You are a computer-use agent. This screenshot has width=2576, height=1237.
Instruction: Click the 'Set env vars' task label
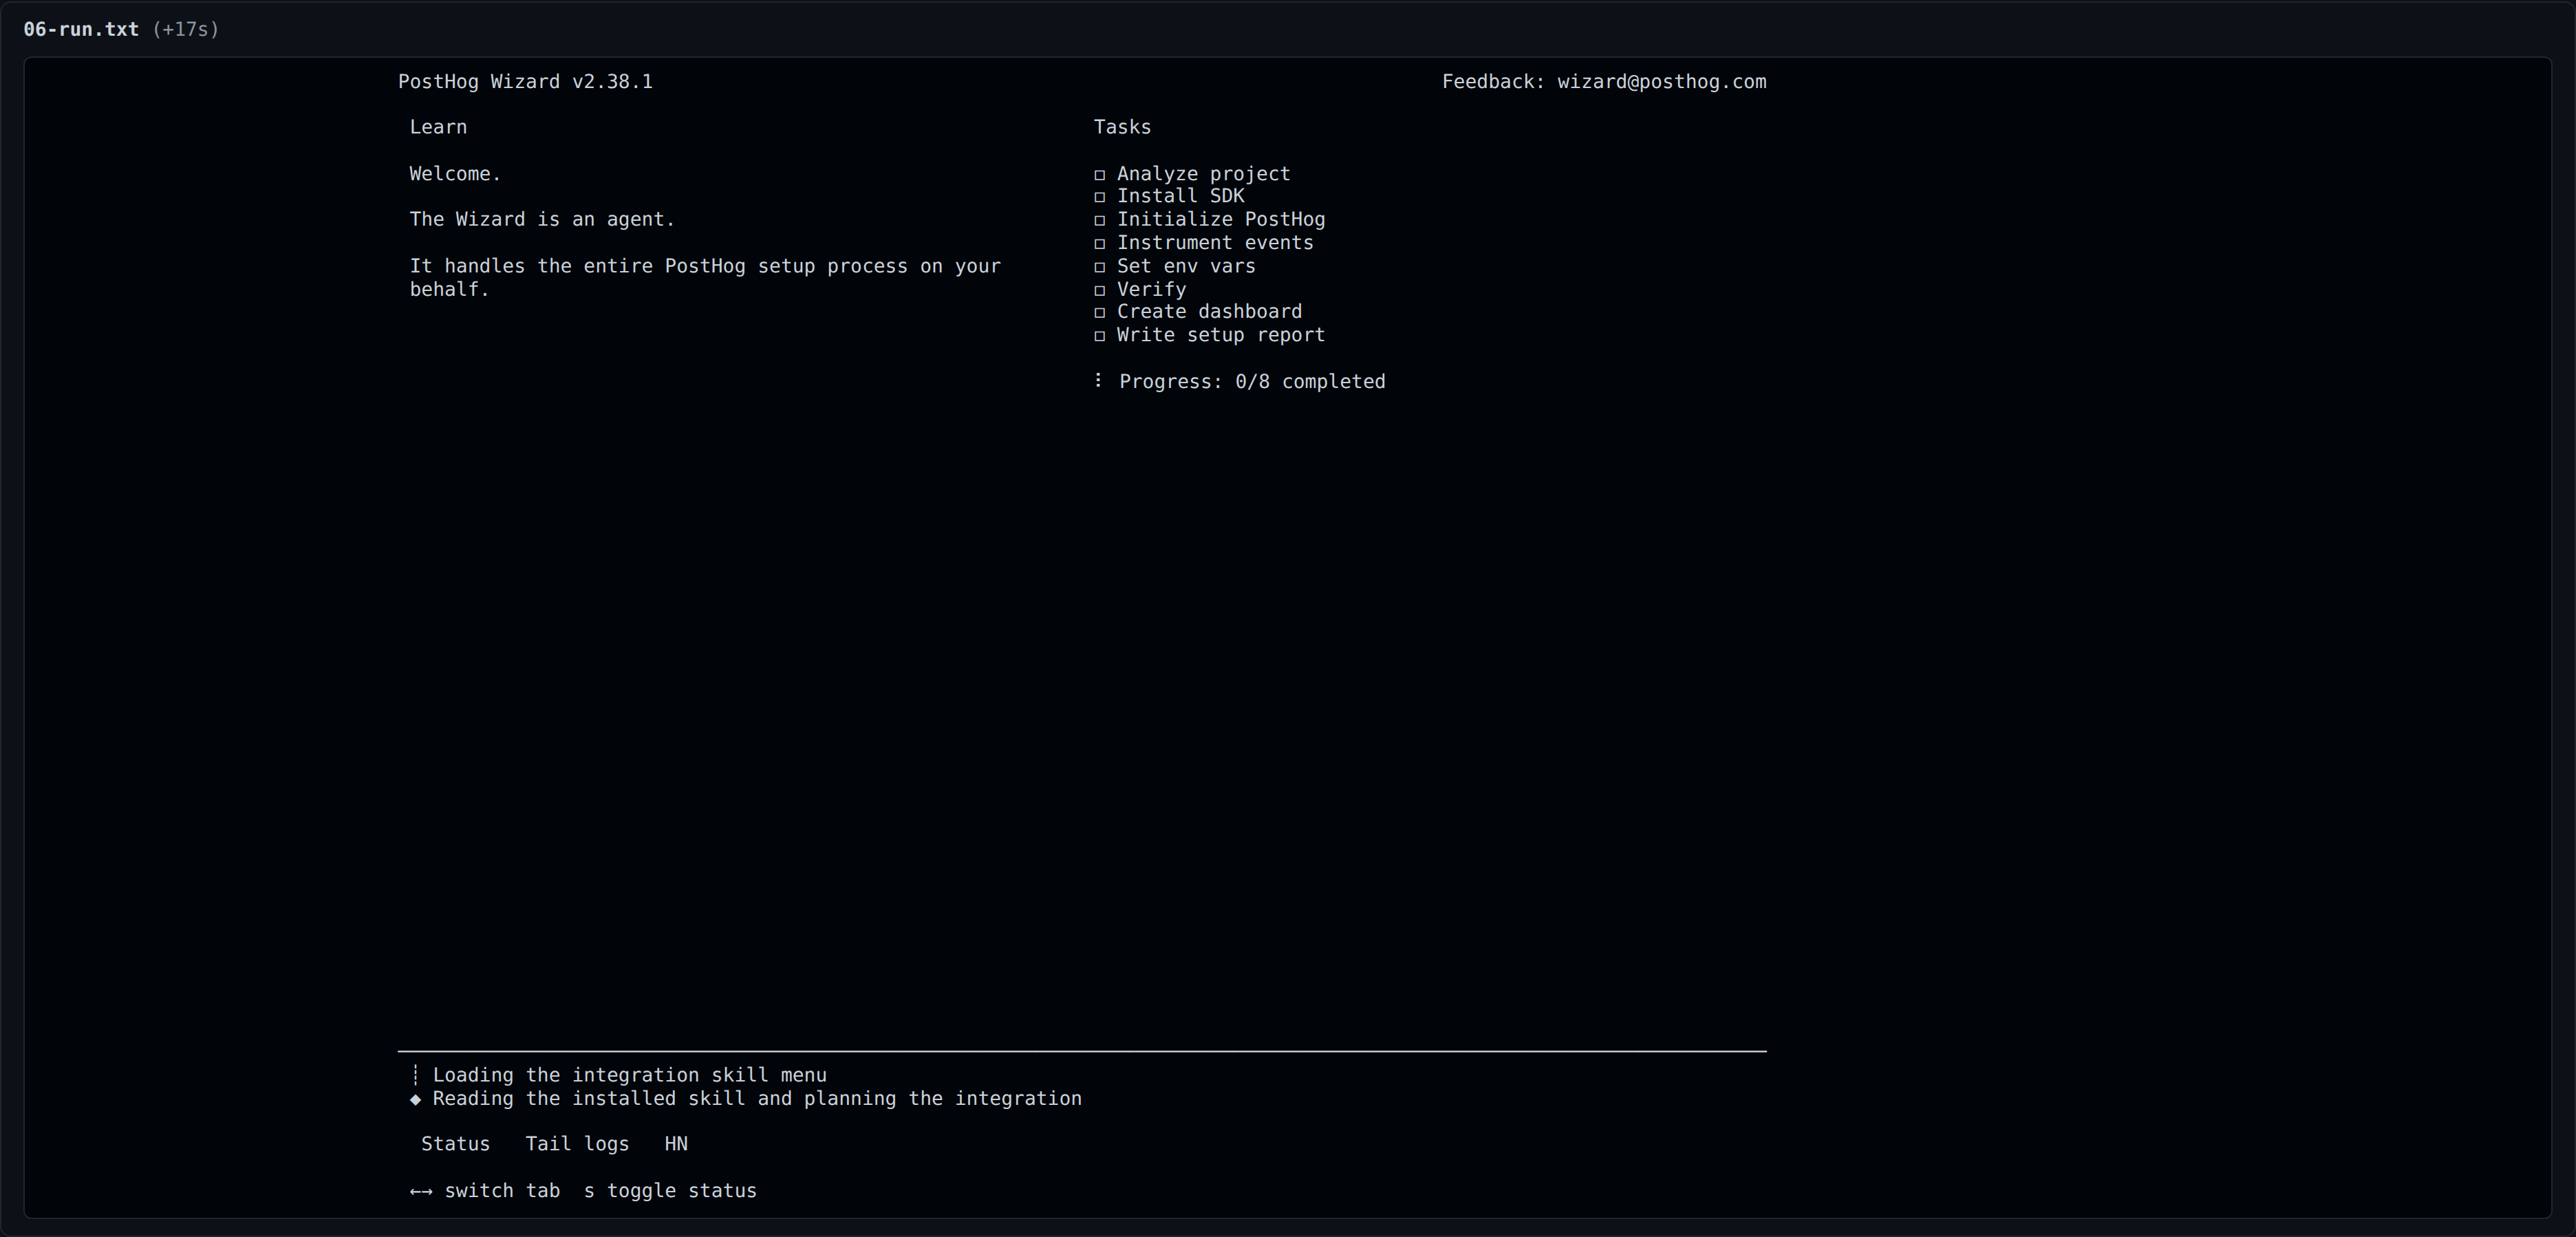(1186, 266)
